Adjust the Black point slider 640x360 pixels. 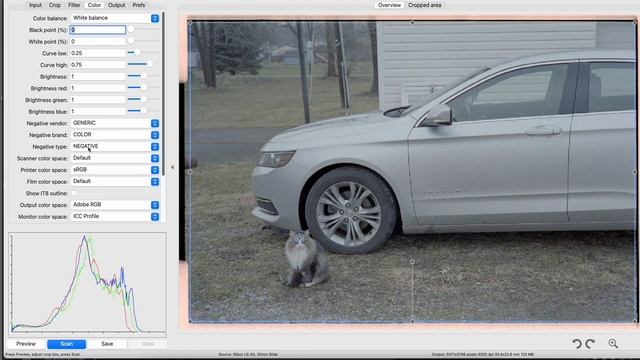tap(131, 29)
